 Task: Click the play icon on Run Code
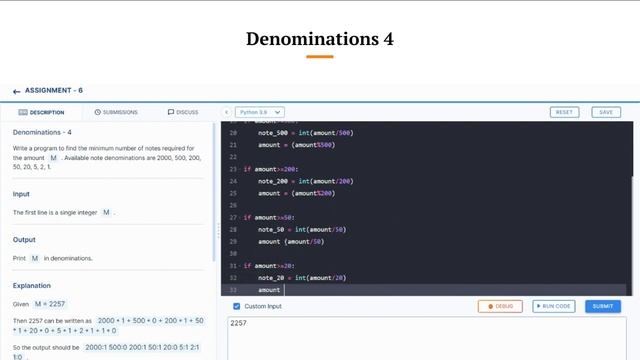pyautogui.click(x=539, y=306)
